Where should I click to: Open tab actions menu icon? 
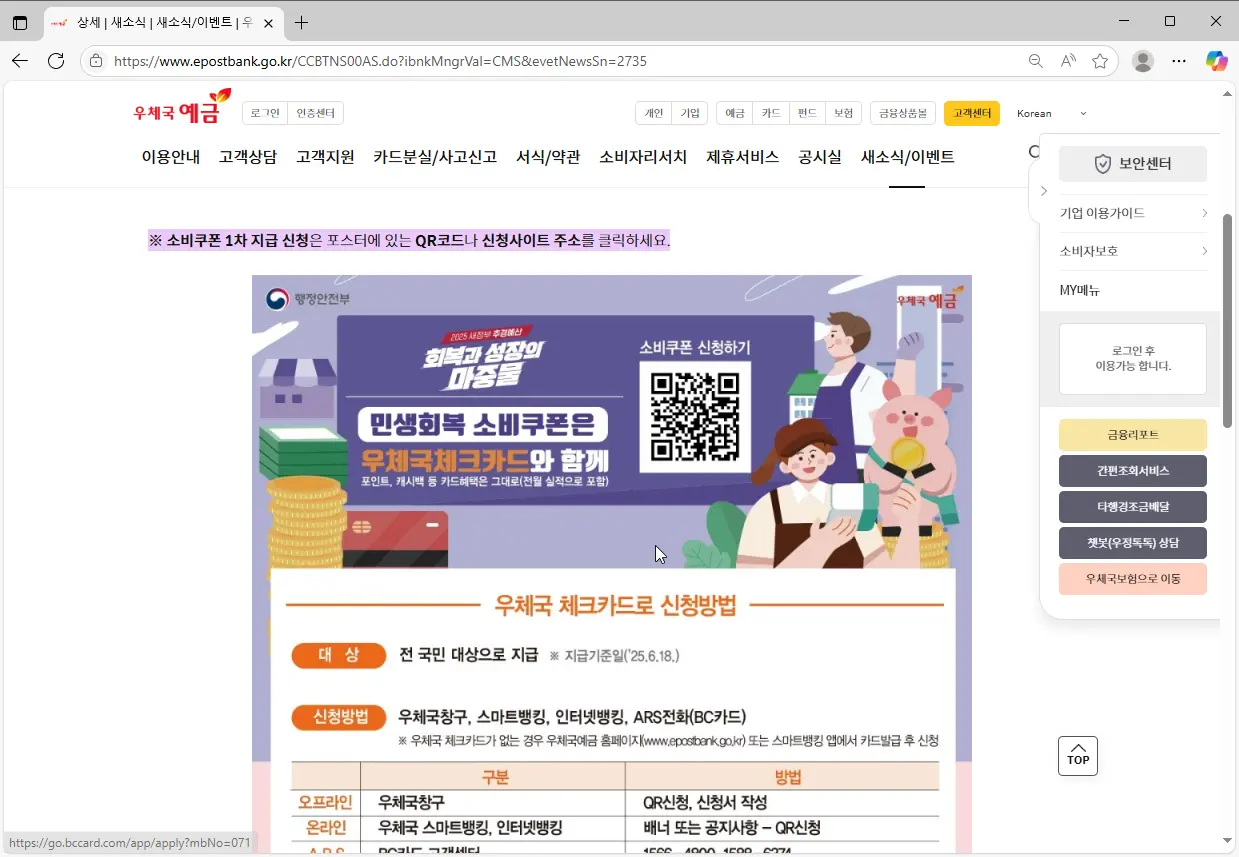(x=20, y=22)
